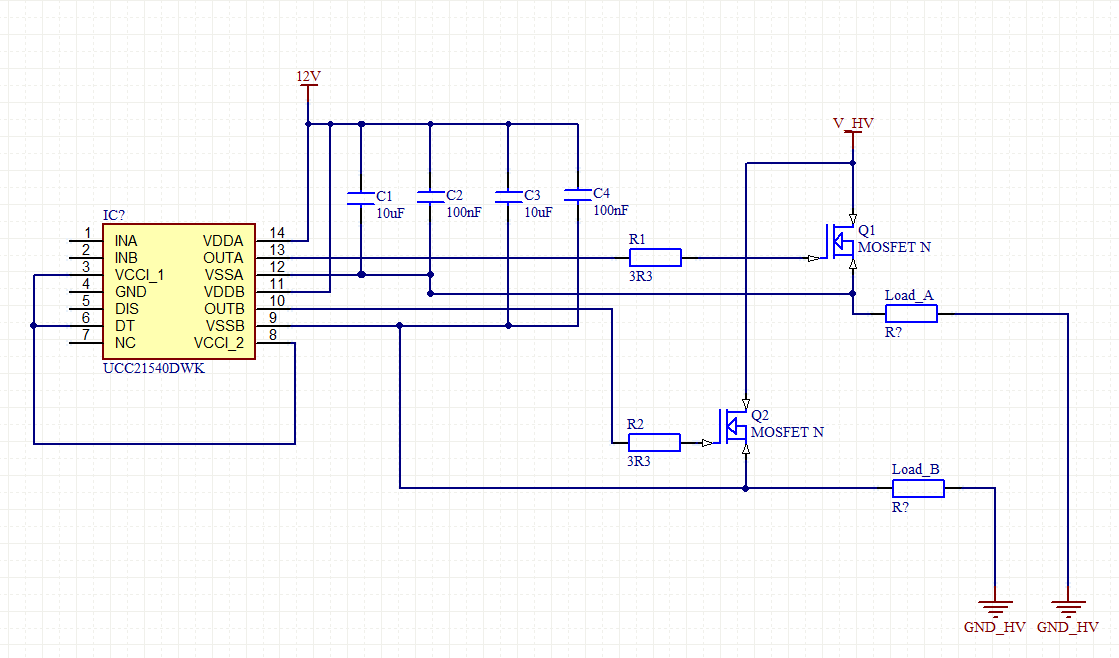Click pin number 1 on the IC

coord(88,233)
